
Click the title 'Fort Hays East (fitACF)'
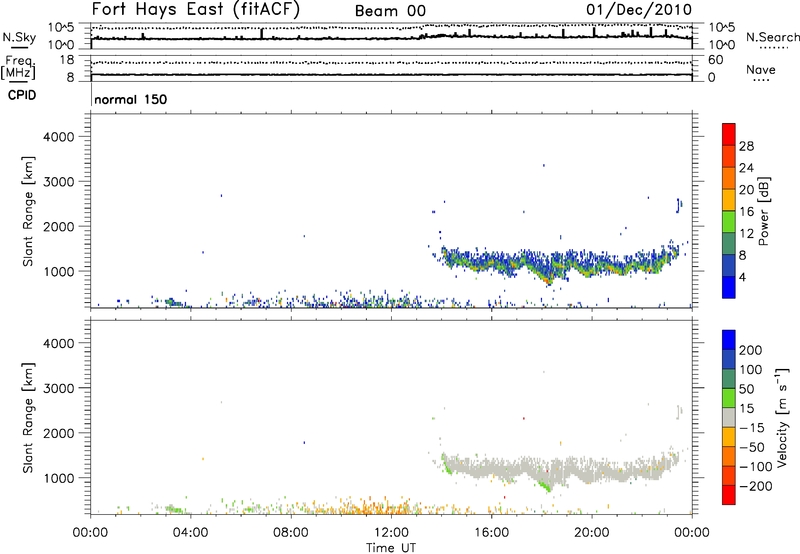point(196,9)
